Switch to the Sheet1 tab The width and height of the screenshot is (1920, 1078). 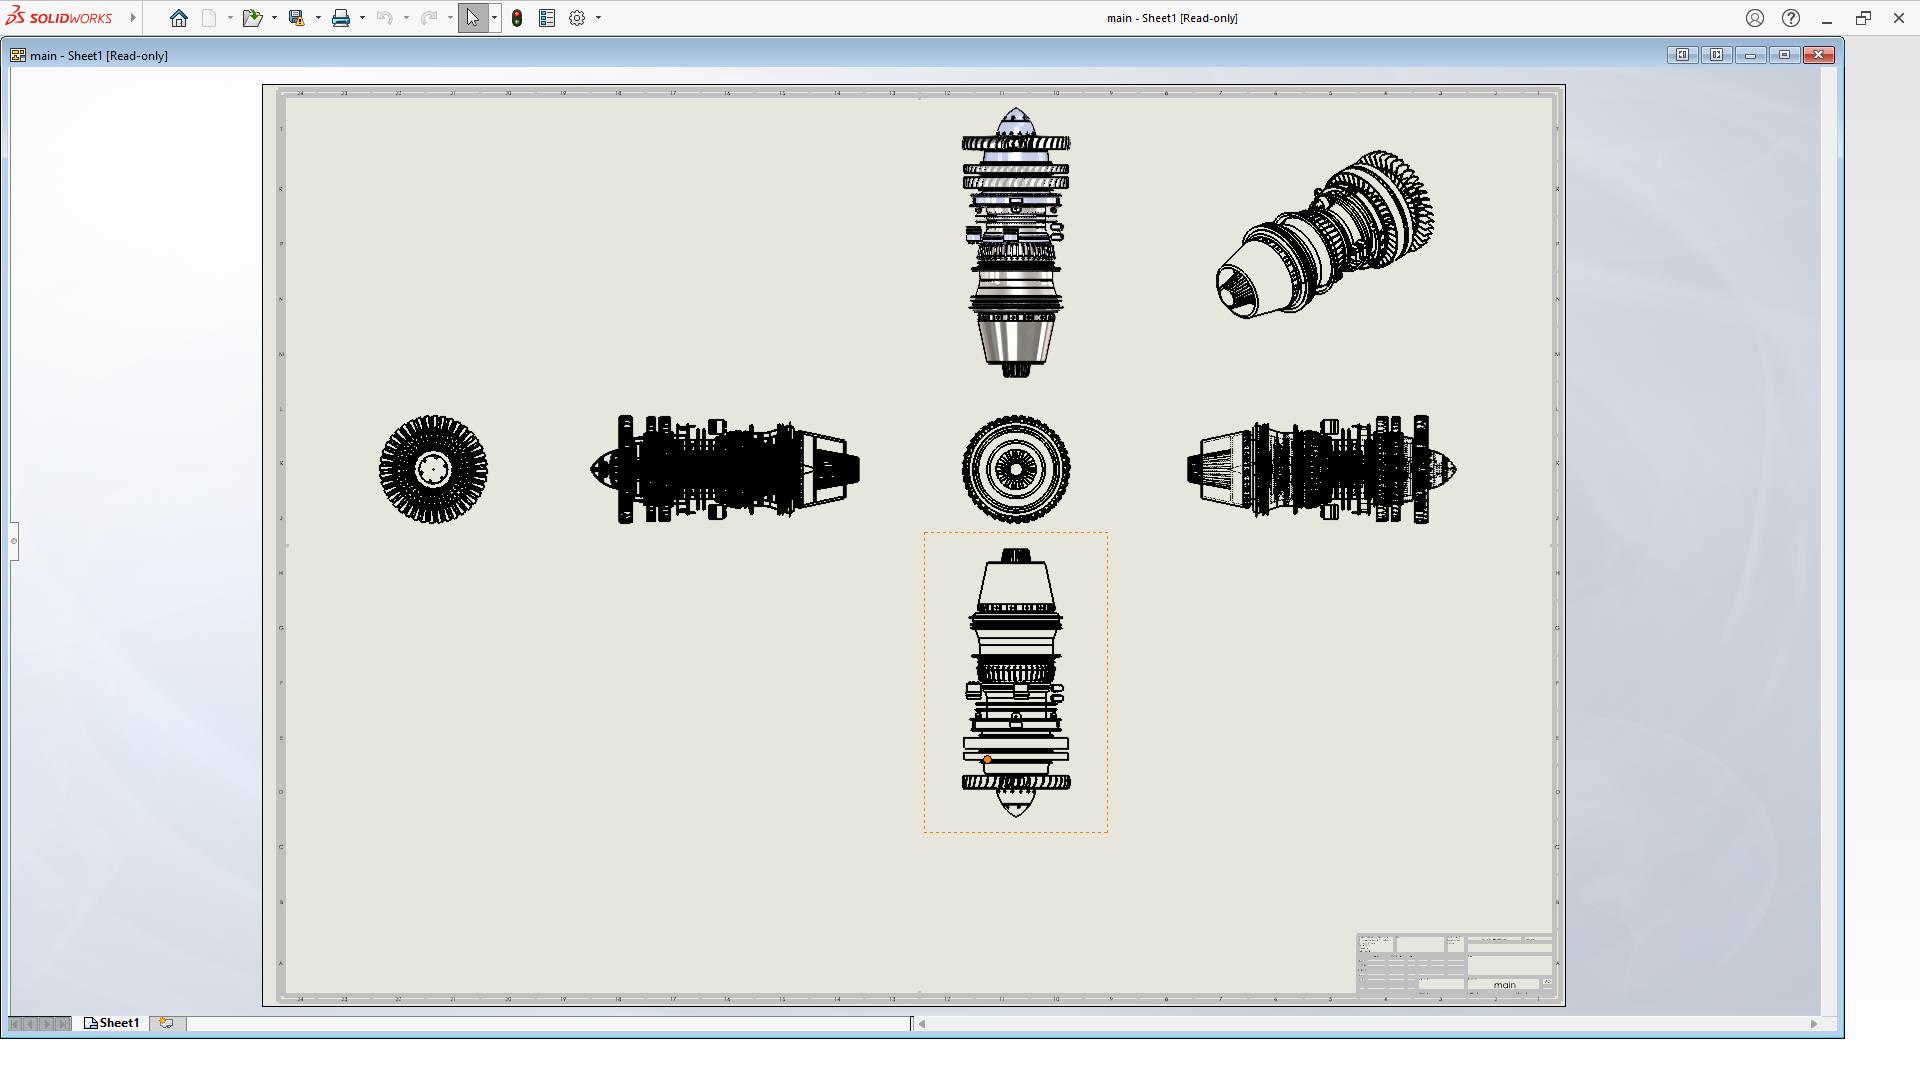point(112,1023)
